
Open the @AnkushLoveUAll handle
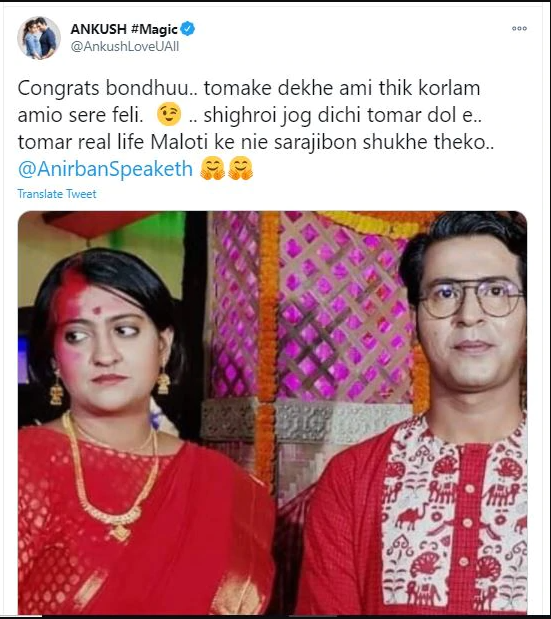[125, 47]
